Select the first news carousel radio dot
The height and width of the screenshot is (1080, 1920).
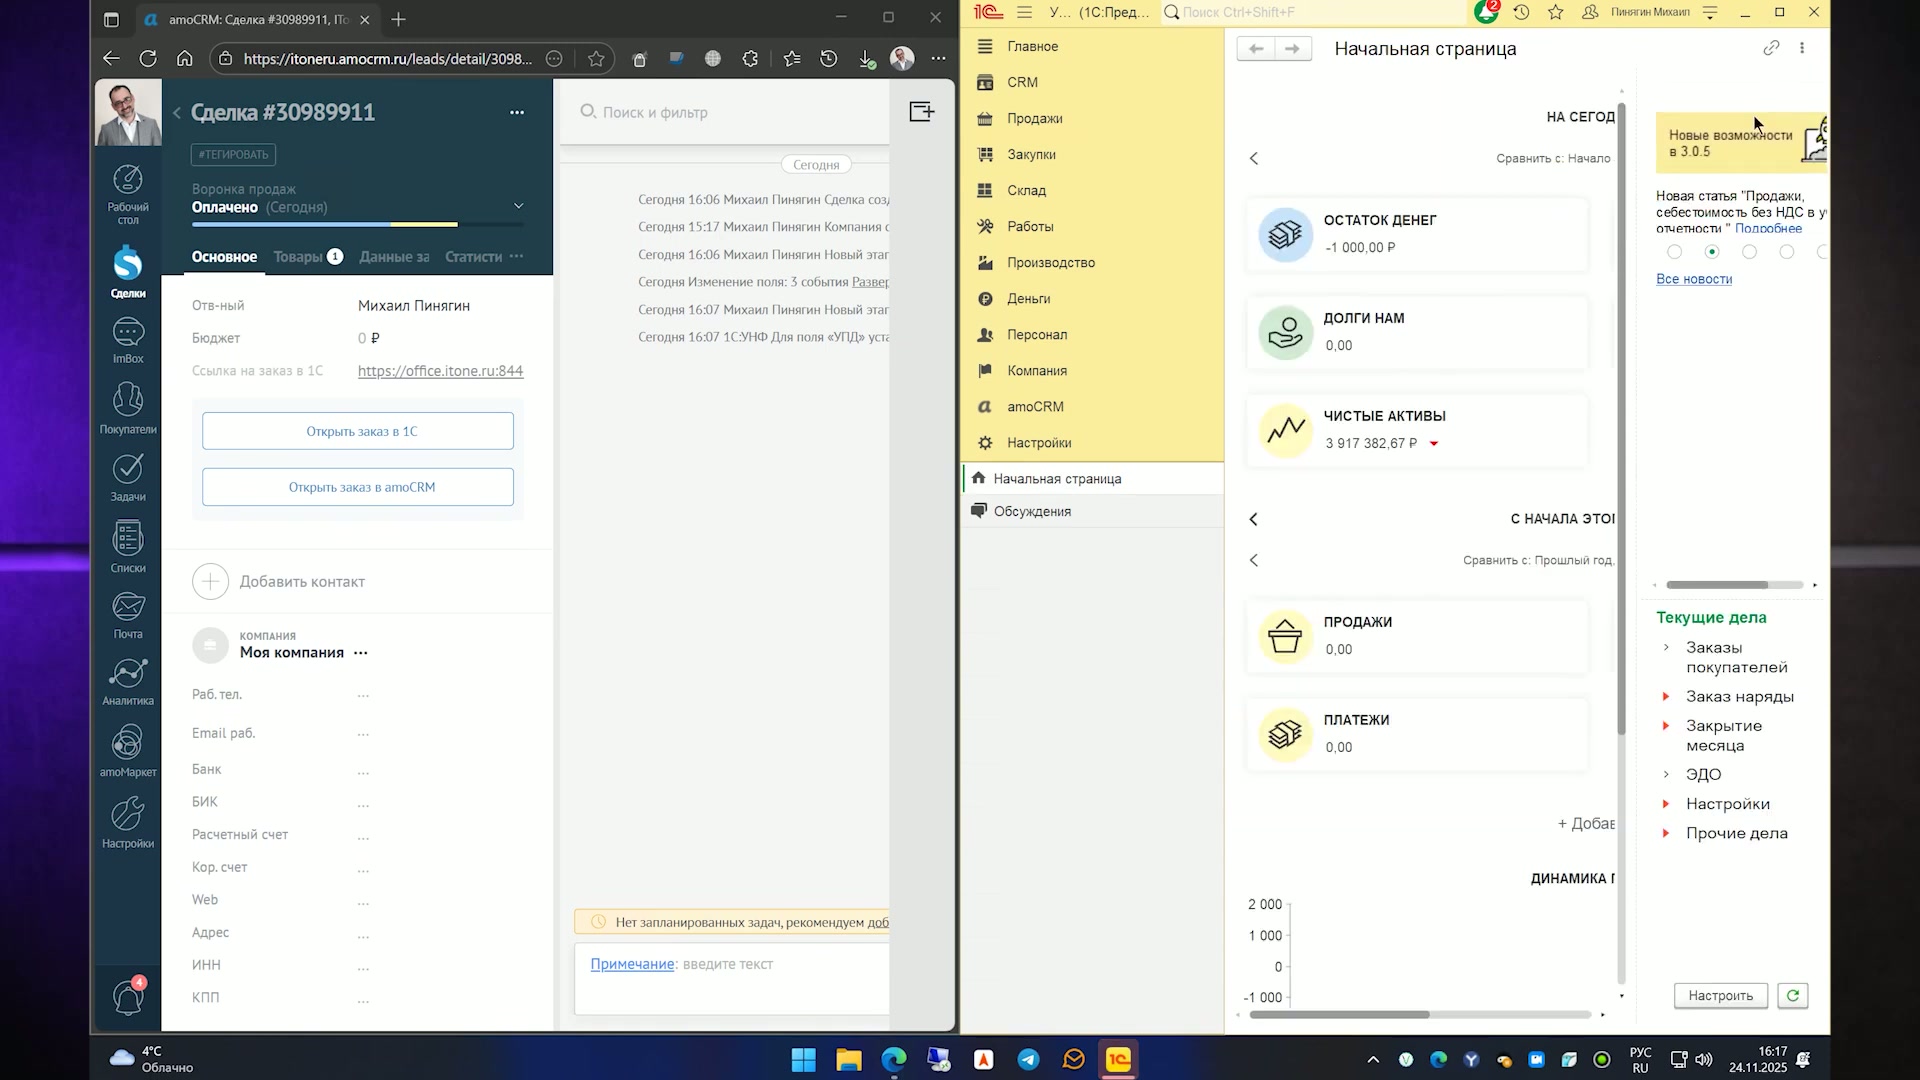1675,252
